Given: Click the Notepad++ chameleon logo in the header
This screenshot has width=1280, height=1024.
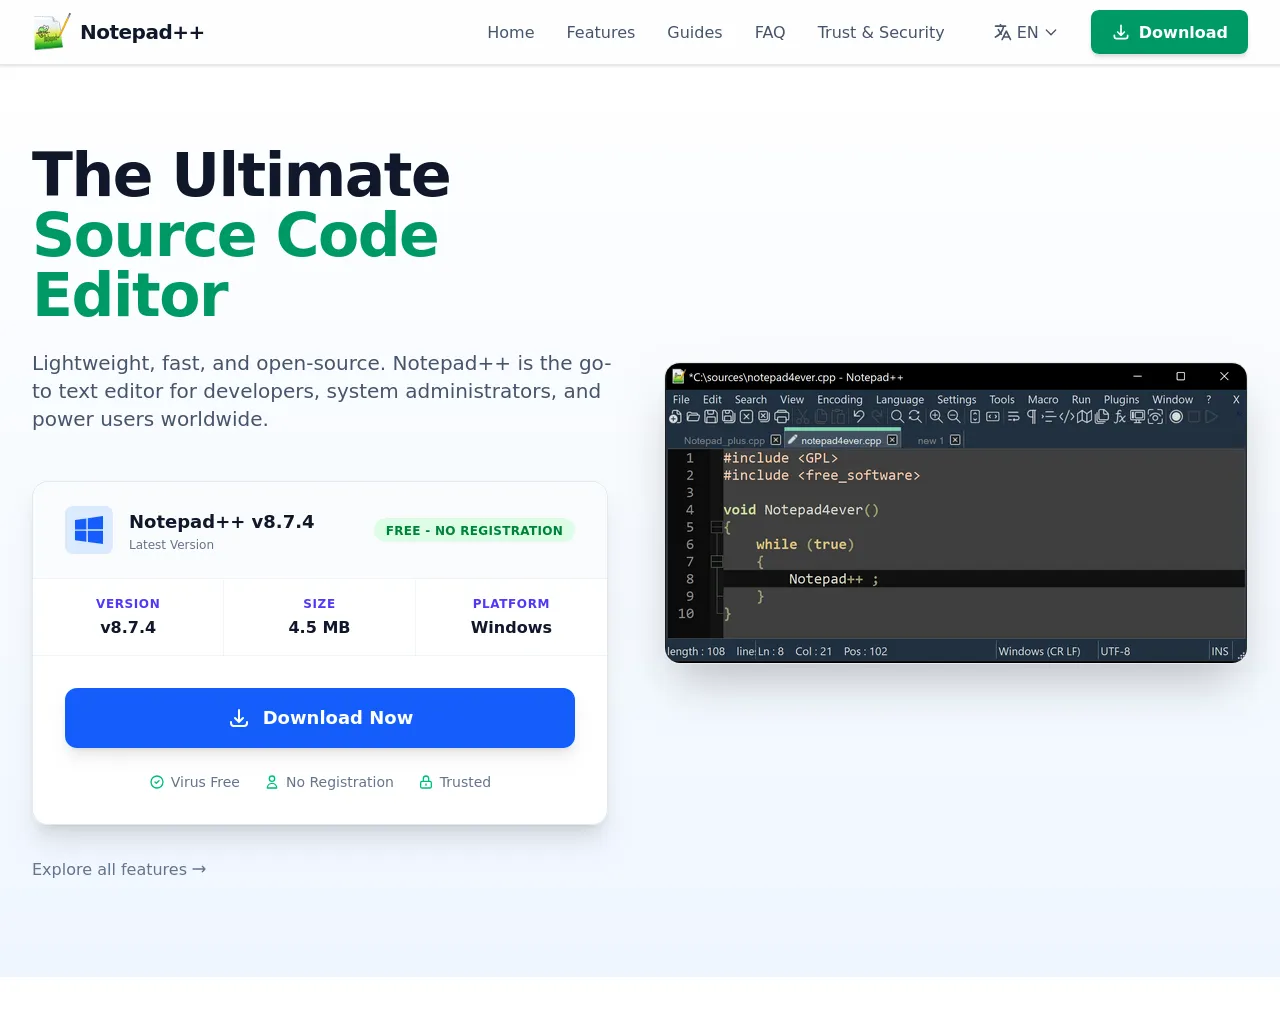Looking at the screenshot, I should tap(52, 32).
